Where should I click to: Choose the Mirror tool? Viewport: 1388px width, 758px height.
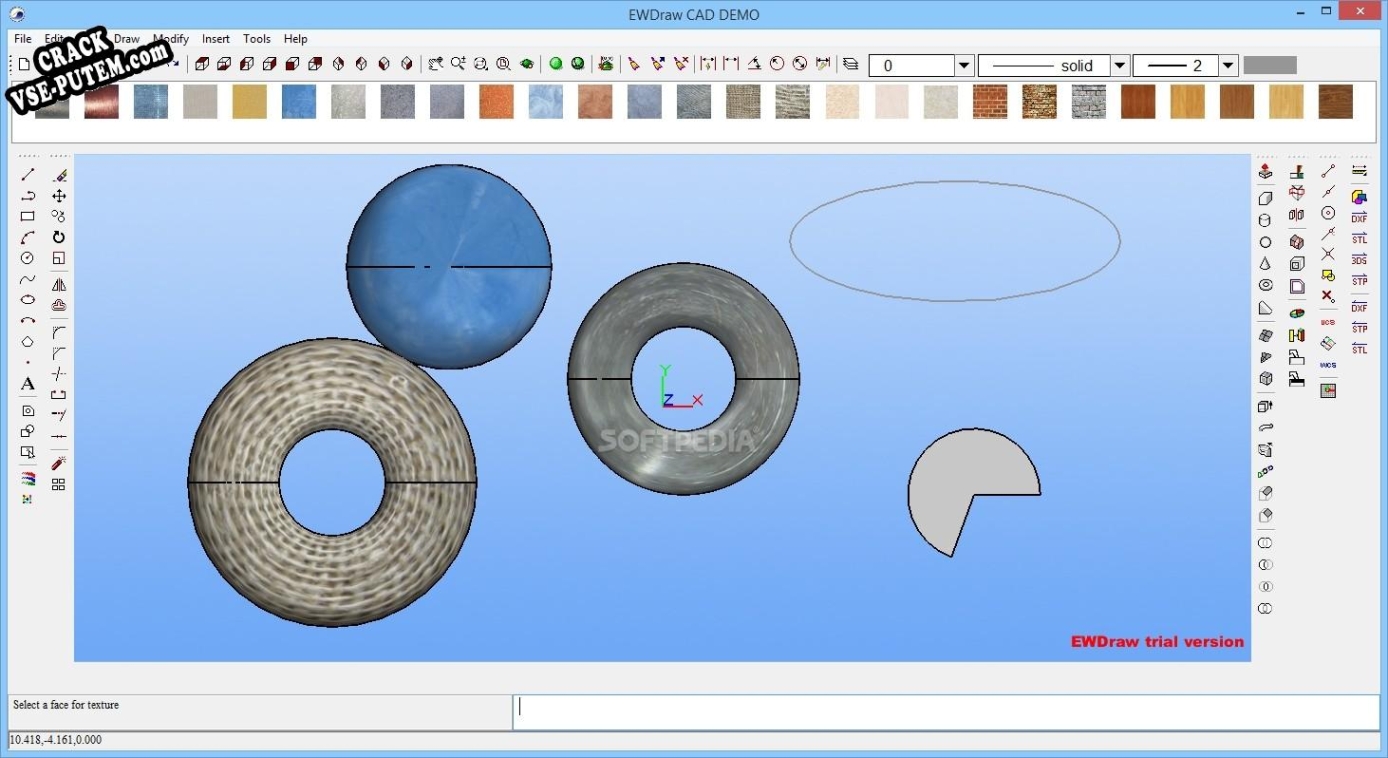point(59,285)
